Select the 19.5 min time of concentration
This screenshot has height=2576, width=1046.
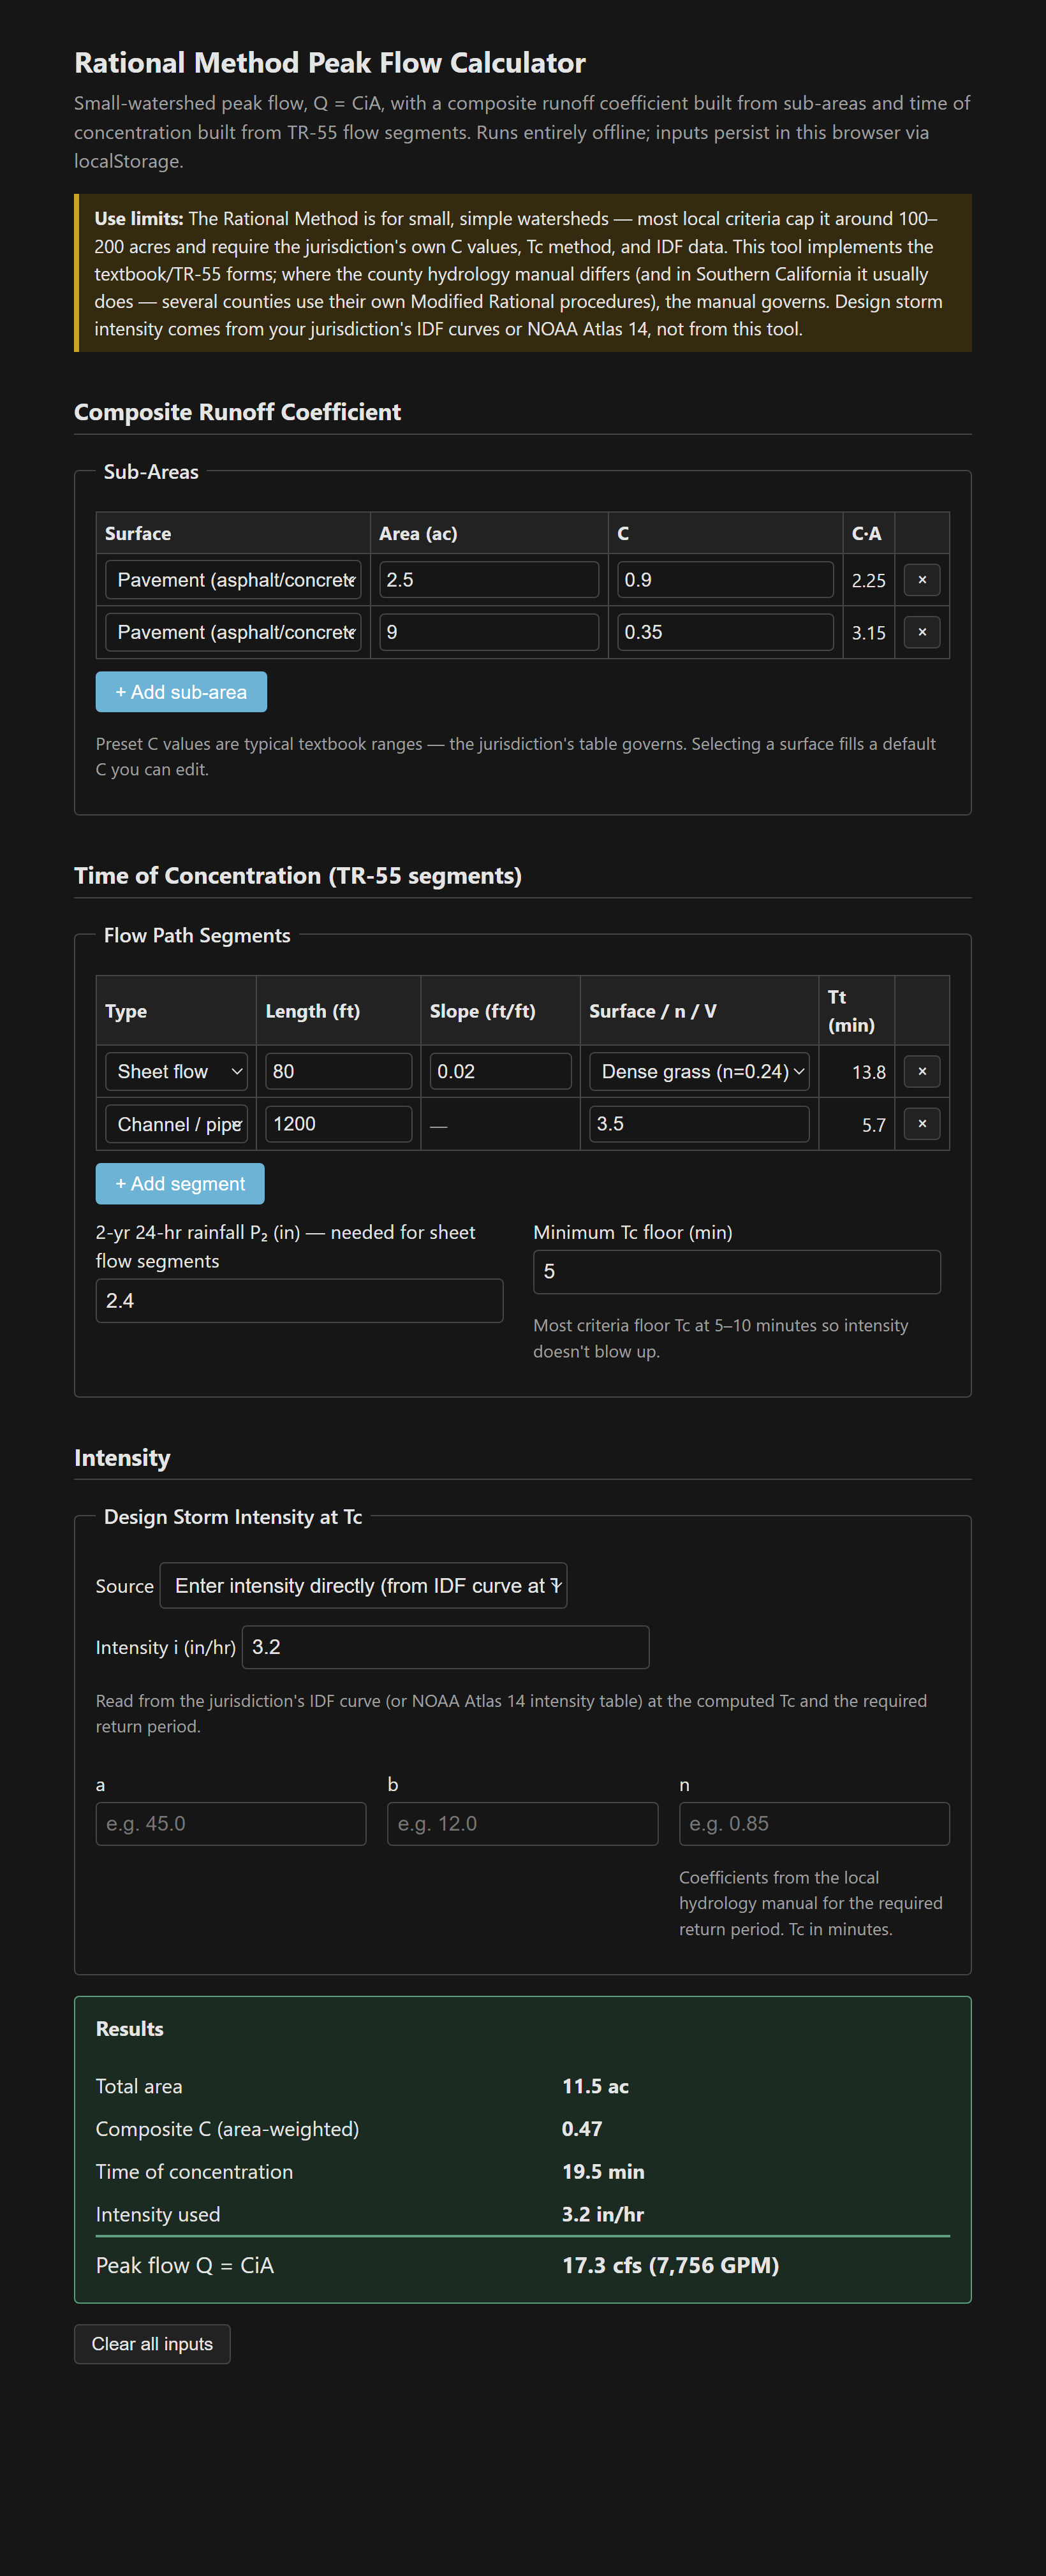pyautogui.click(x=603, y=2171)
